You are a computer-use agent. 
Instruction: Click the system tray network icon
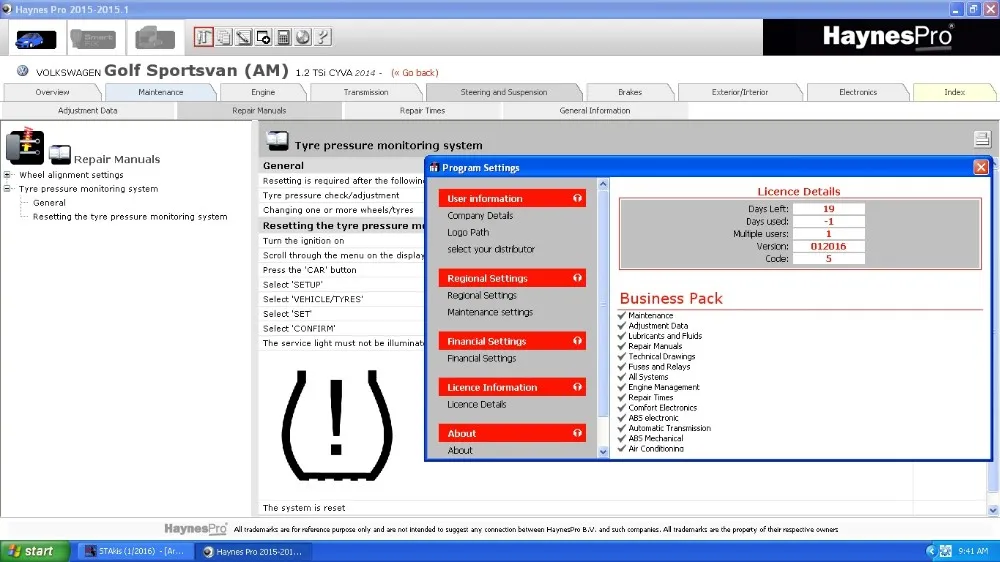click(x=945, y=551)
